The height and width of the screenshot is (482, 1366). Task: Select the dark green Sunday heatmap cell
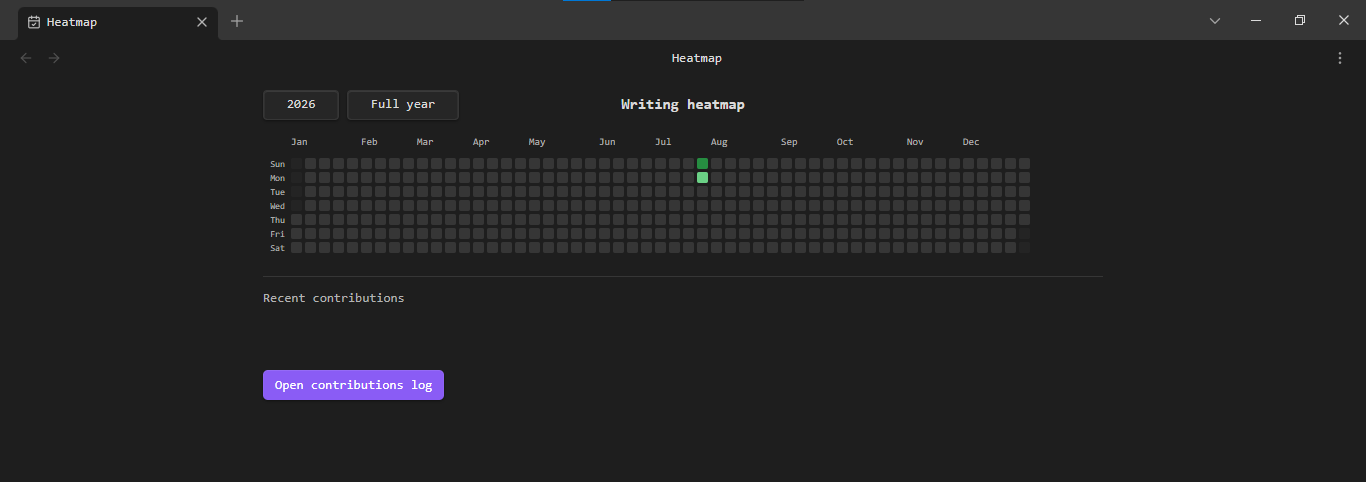tap(703, 163)
